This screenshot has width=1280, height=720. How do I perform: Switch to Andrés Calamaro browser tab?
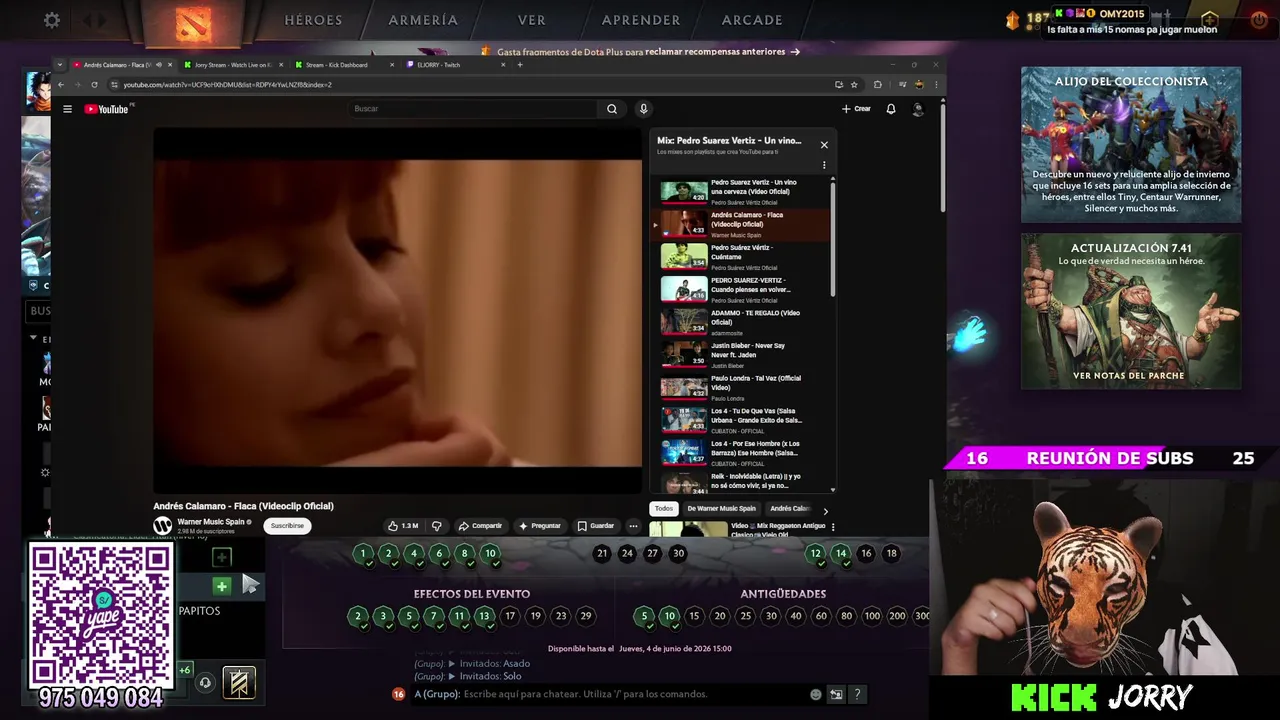(x=121, y=65)
